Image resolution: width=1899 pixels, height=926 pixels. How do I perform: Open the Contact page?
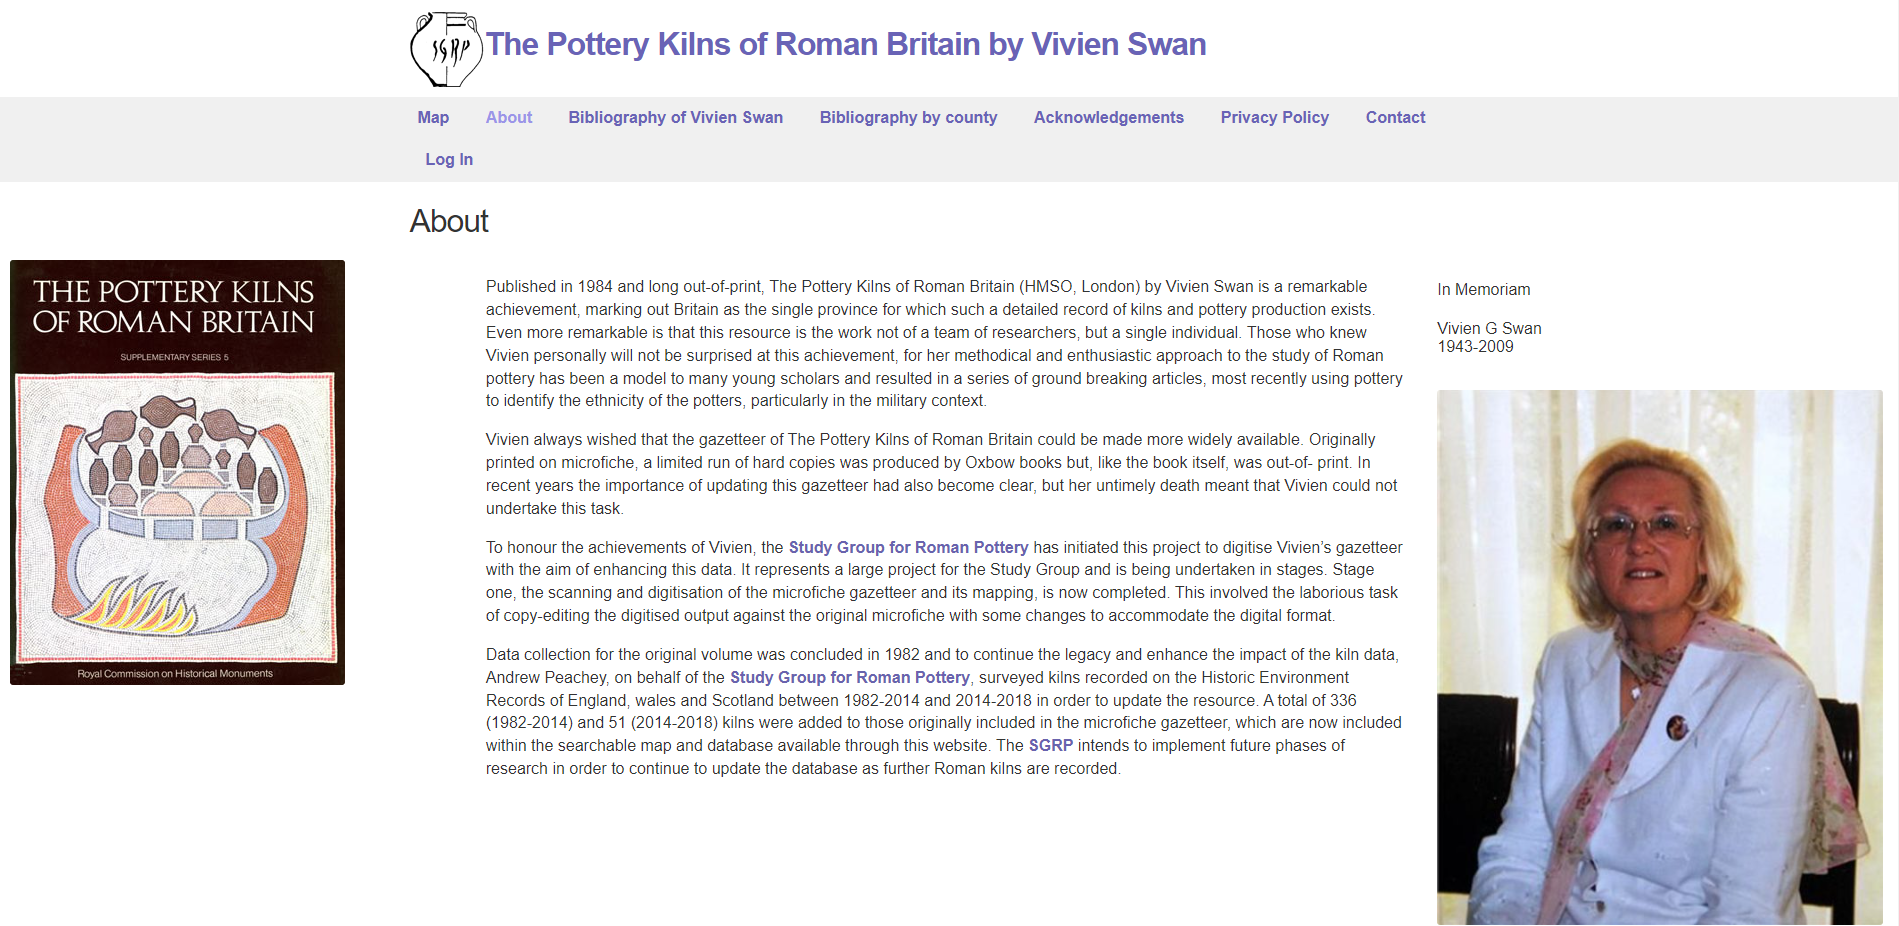coord(1395,117)
